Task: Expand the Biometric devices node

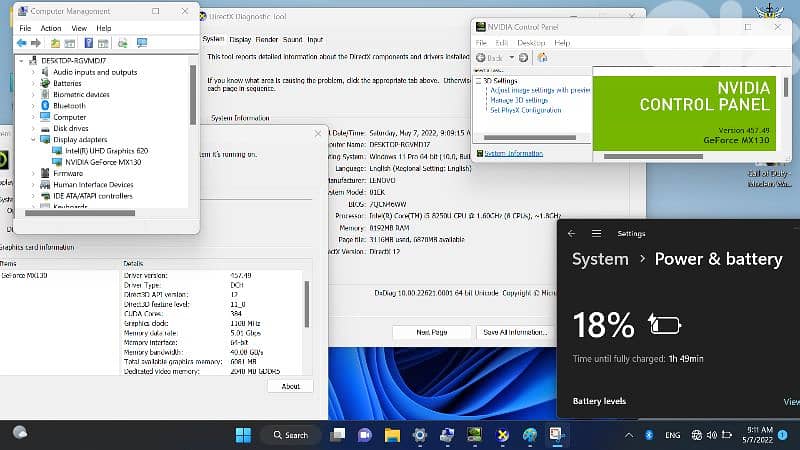Action: 34,95
